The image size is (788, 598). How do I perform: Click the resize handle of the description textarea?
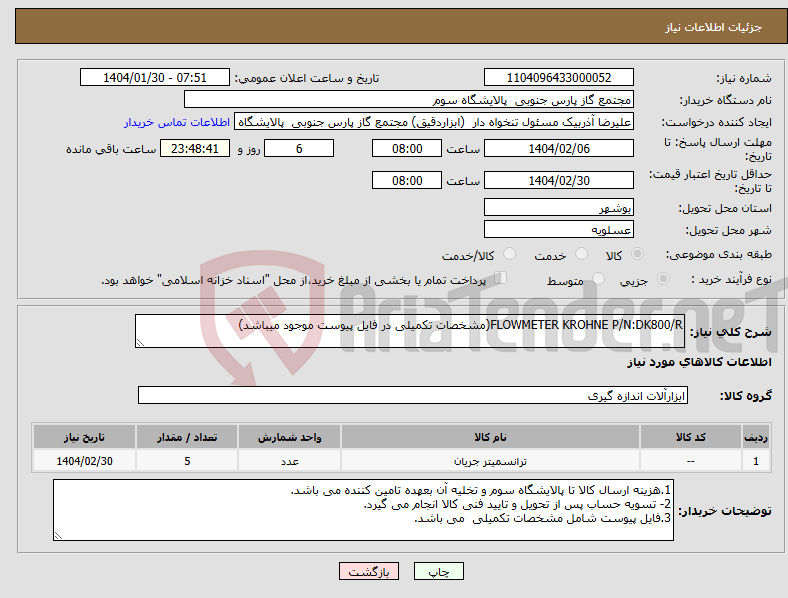pyautogui.click(x=140, y=343)
